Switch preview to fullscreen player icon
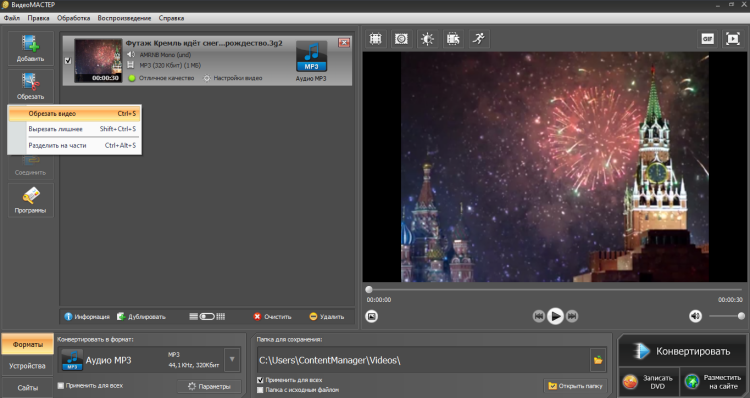The height and width of the screenshot is (398, 750). (733, 39)
